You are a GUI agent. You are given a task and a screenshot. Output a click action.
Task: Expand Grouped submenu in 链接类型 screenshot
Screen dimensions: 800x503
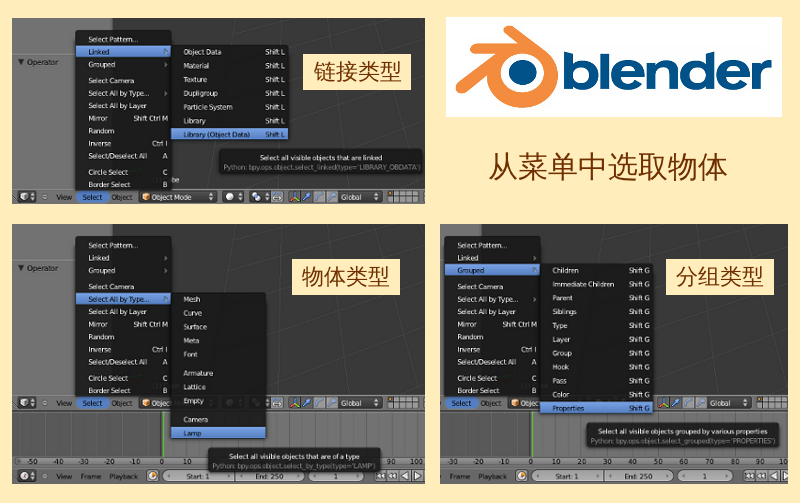click(123, 65)
